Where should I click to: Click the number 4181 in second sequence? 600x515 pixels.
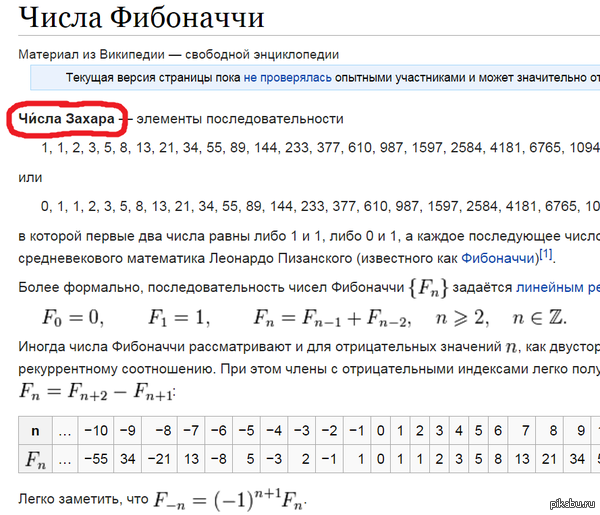pos(521,206)
